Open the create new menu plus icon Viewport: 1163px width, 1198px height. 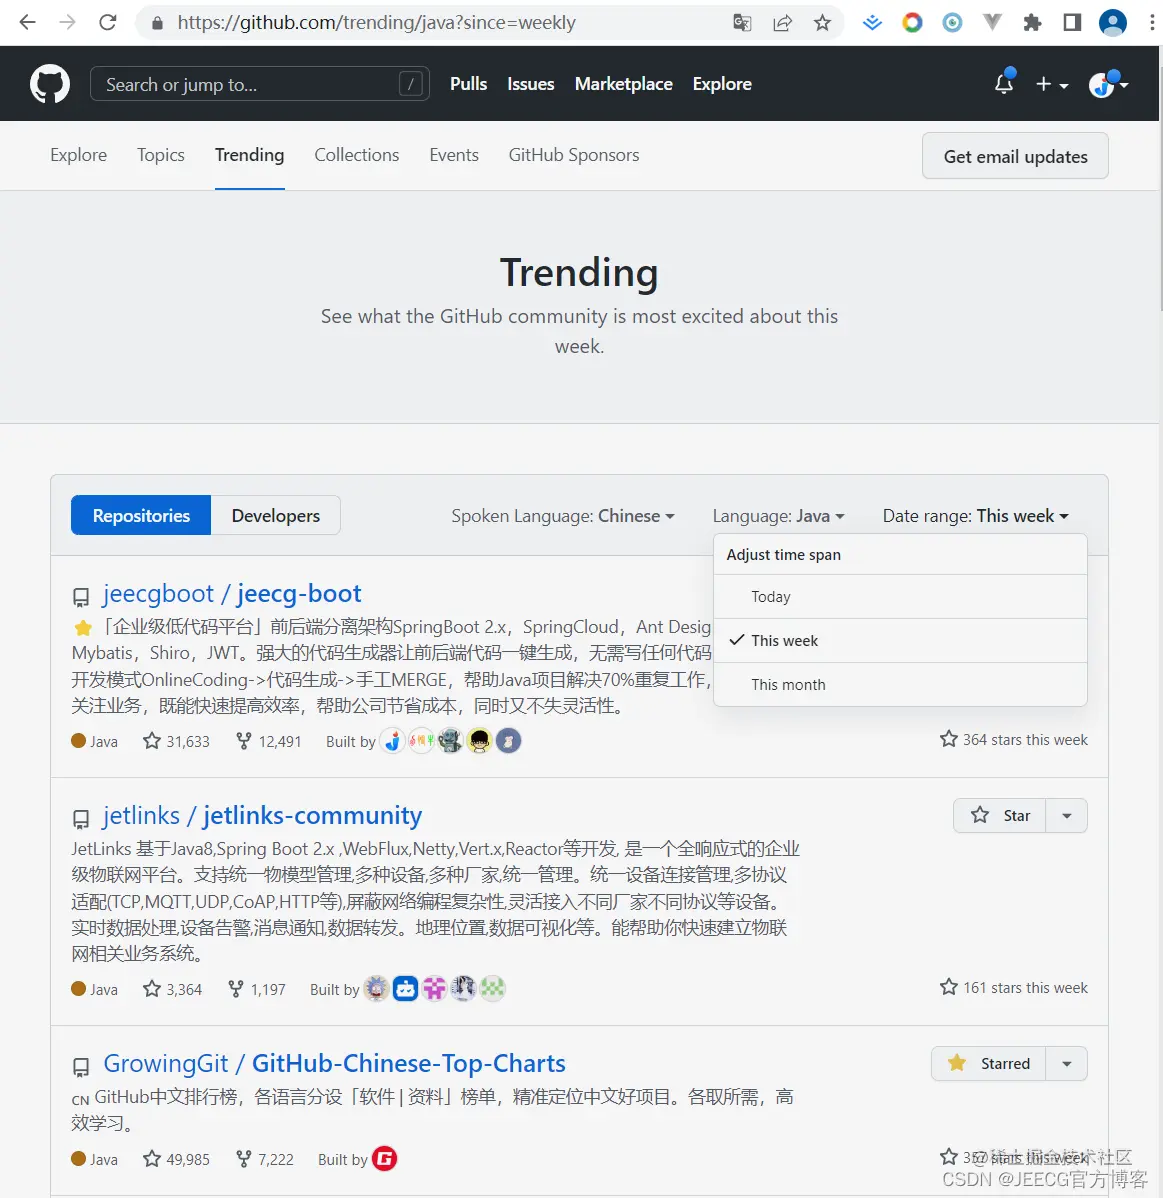(x=1047, y=85)
